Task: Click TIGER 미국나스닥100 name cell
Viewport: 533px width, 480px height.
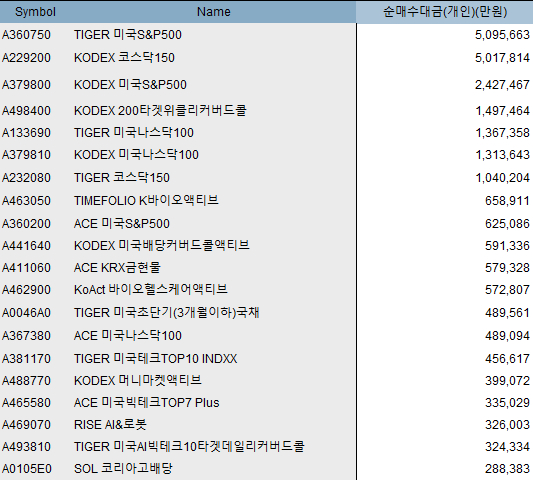Action: (x=134, y=133)
